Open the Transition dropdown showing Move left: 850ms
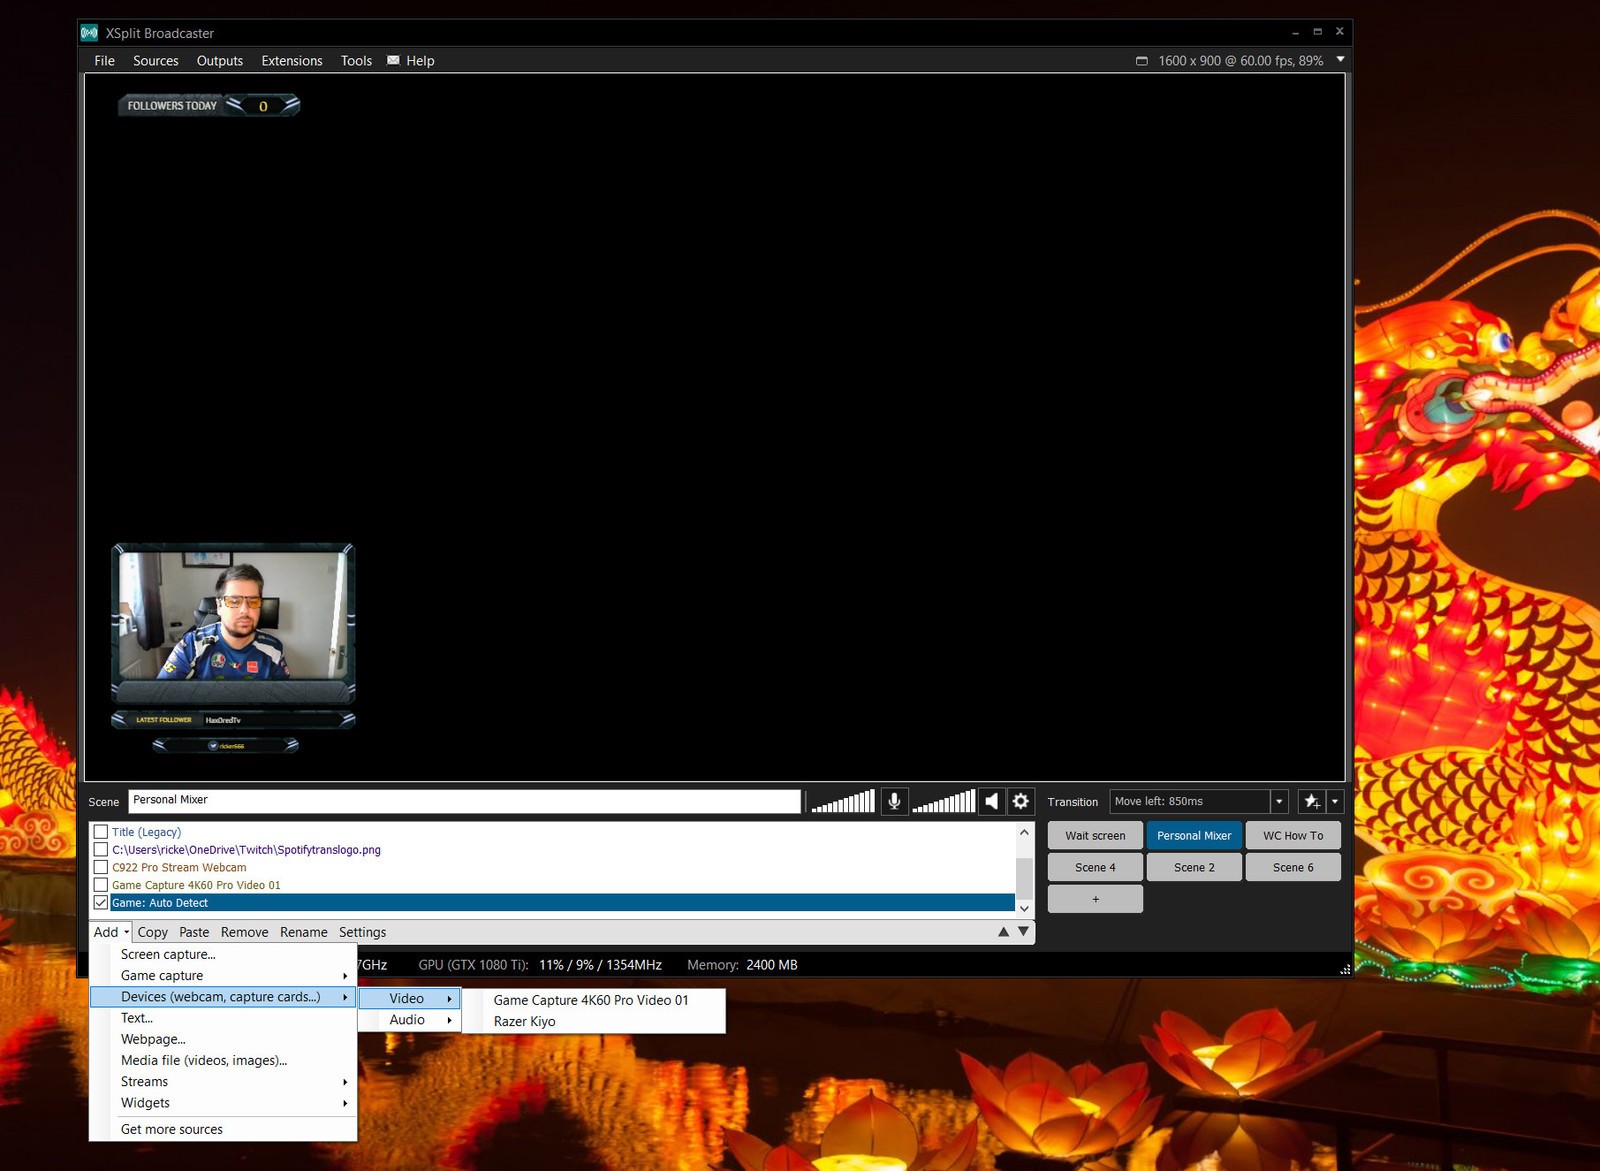The width and height of the screenshot is (1600, 1171). [x=1279, y=800]
